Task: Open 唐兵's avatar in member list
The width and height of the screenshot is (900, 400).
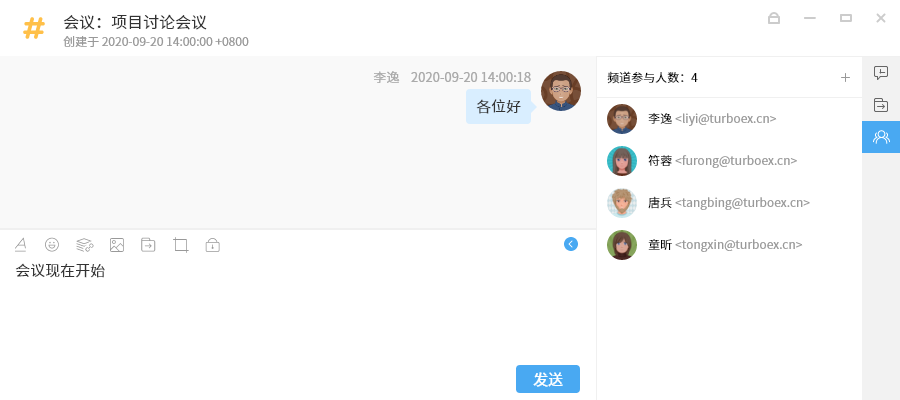Action: 622,203
